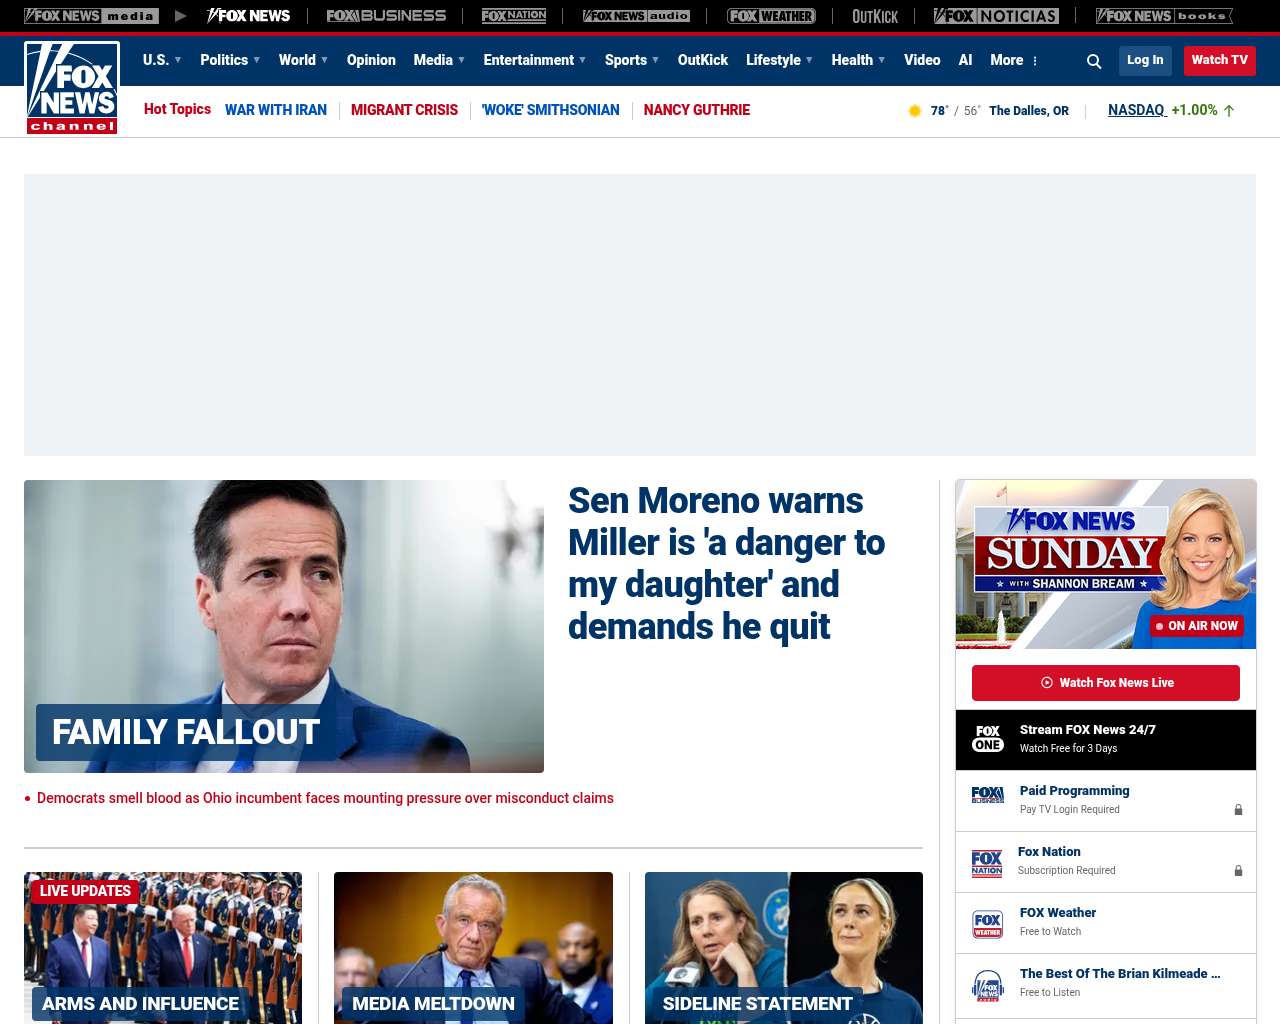Click the Fox News logo in top bar
The height and width of the screenshot is (1024, 1280).
[x=248, y=16]
